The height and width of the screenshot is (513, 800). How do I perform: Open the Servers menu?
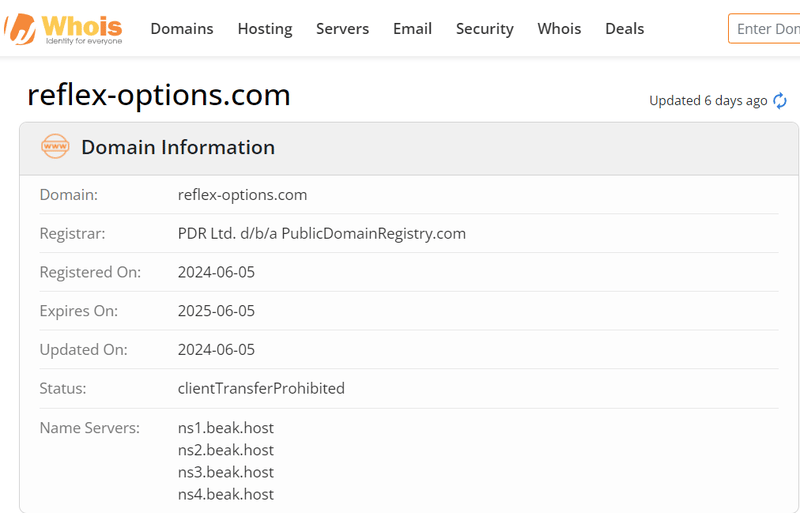coord(342,29)
